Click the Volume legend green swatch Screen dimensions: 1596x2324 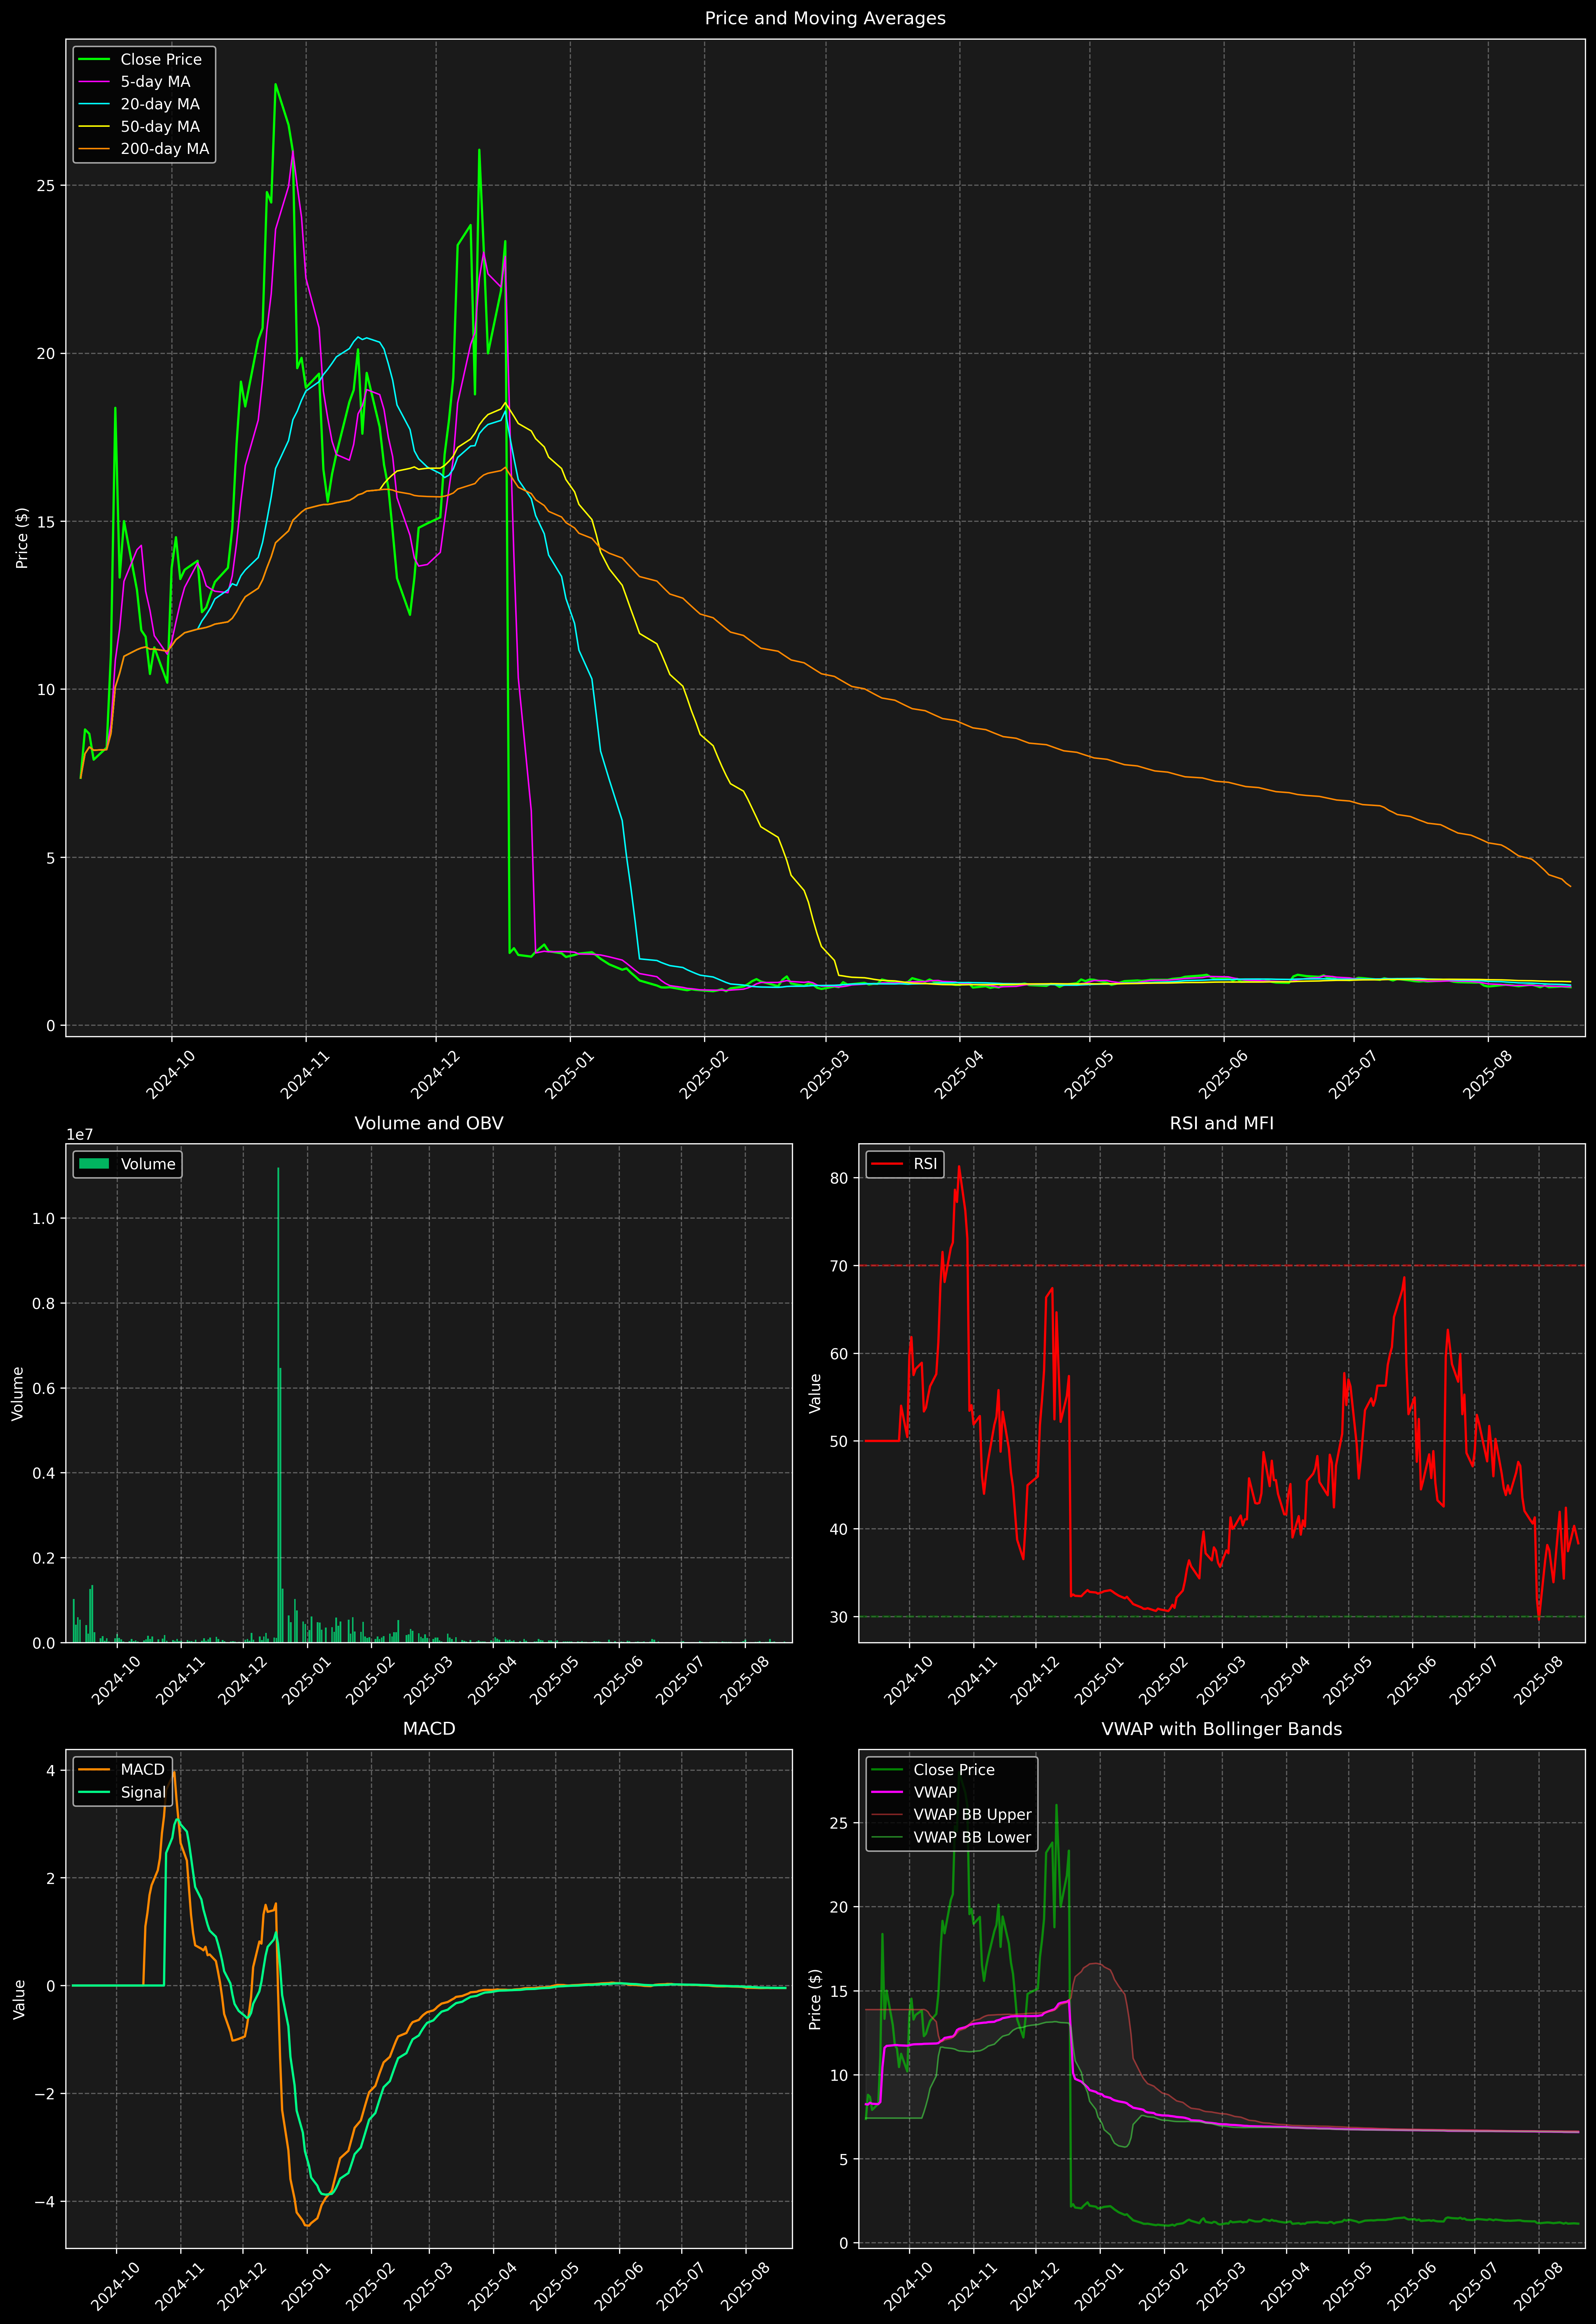[x=94, y=1164]
